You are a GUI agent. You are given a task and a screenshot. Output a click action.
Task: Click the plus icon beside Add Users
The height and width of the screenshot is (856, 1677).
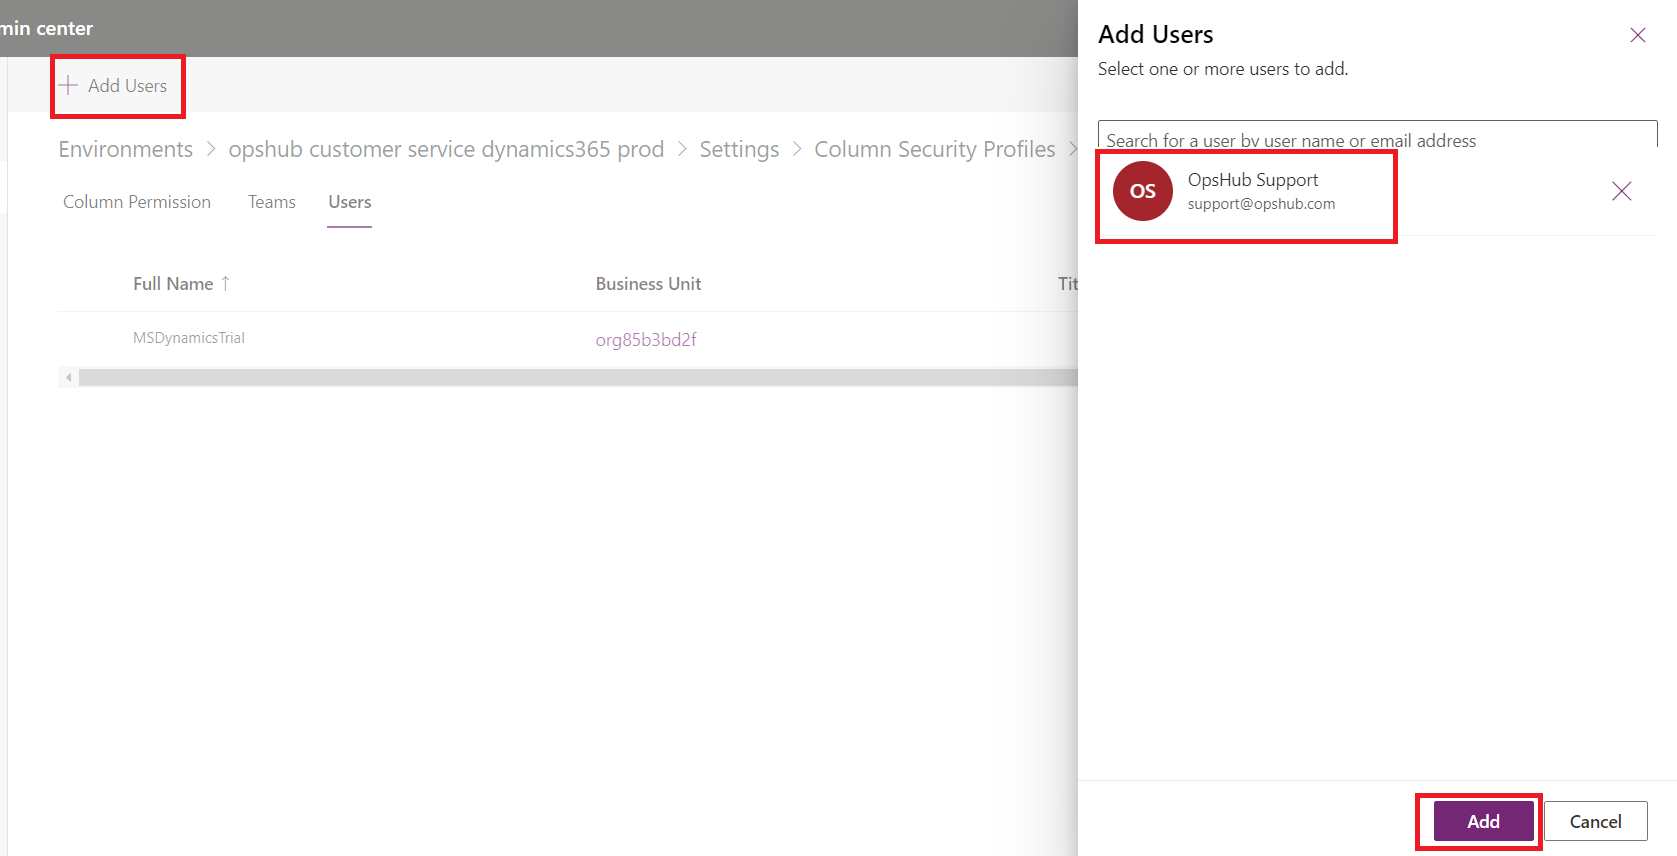point(68,86)
